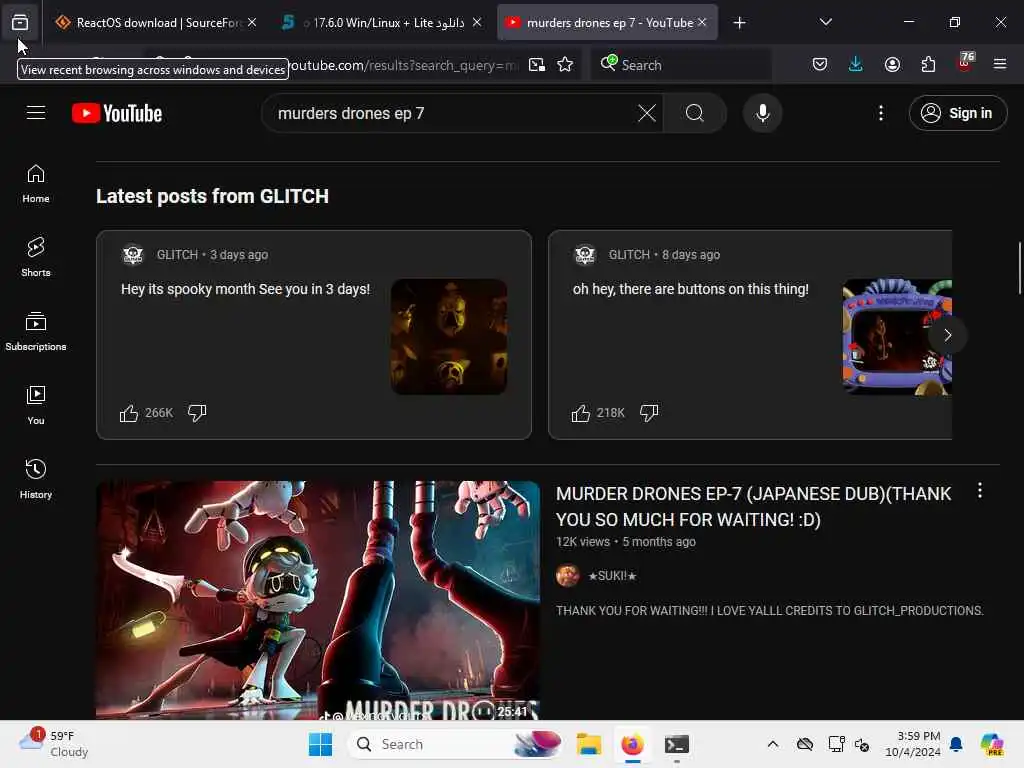Click the page vertical scrollbar
Viewport: 1024px width, 768px height.
click(1019, 268)
